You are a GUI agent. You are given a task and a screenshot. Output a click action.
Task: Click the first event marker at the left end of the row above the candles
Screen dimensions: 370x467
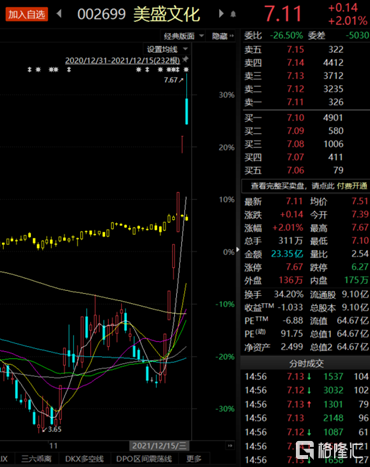(x=29, y=70)
